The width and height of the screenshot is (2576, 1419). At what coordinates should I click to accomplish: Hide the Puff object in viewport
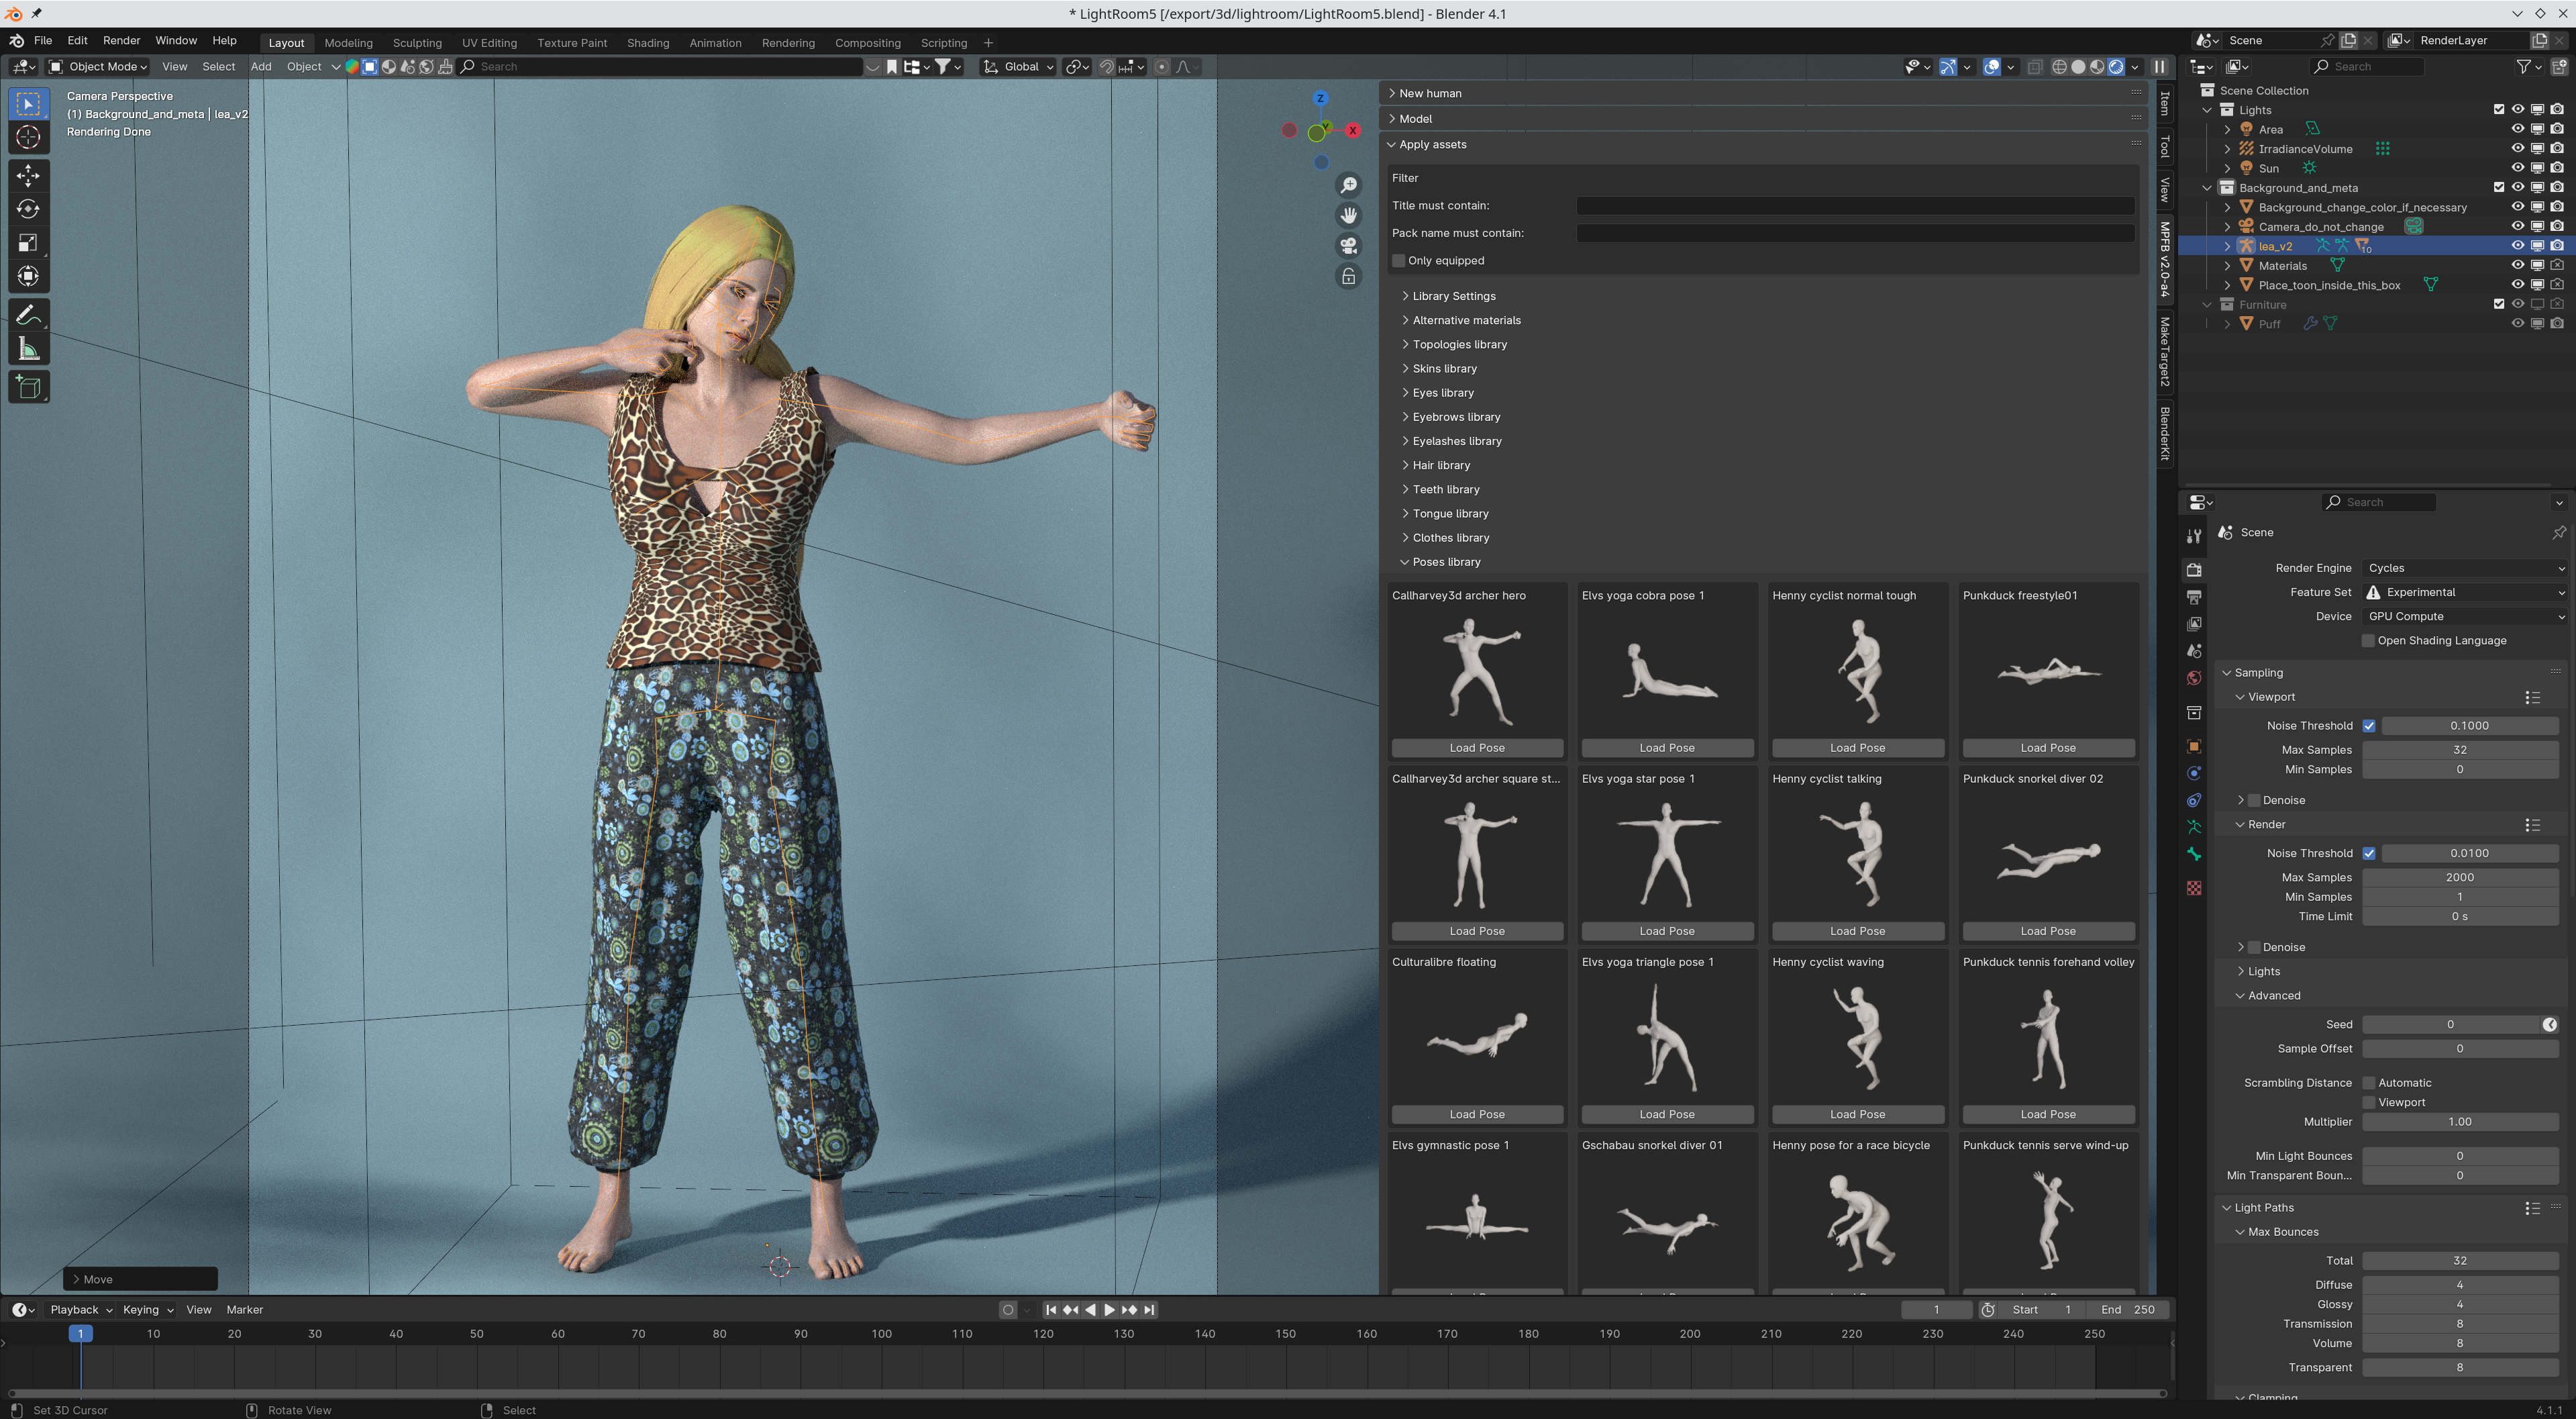[x=2518, y=324]
